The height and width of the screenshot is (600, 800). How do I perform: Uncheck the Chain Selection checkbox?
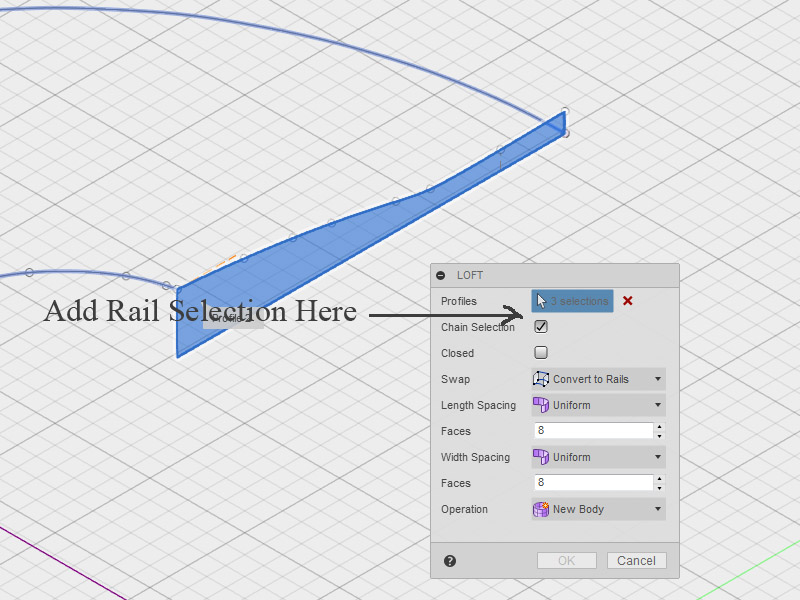[541, 327]
